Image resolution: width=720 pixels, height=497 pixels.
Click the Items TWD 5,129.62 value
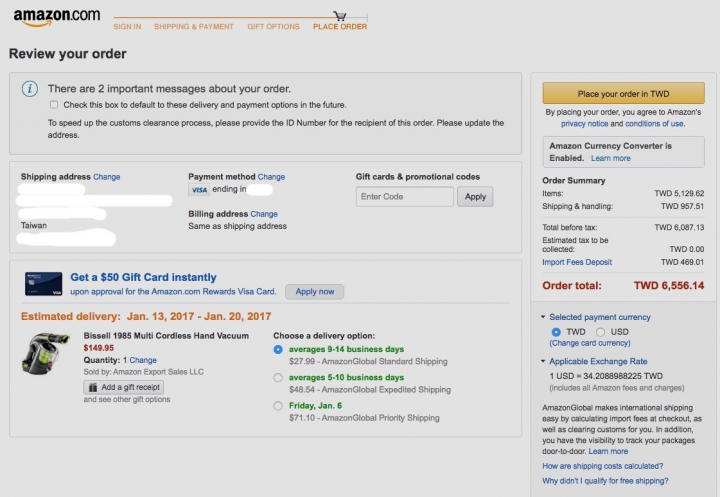tap(680, 193)
